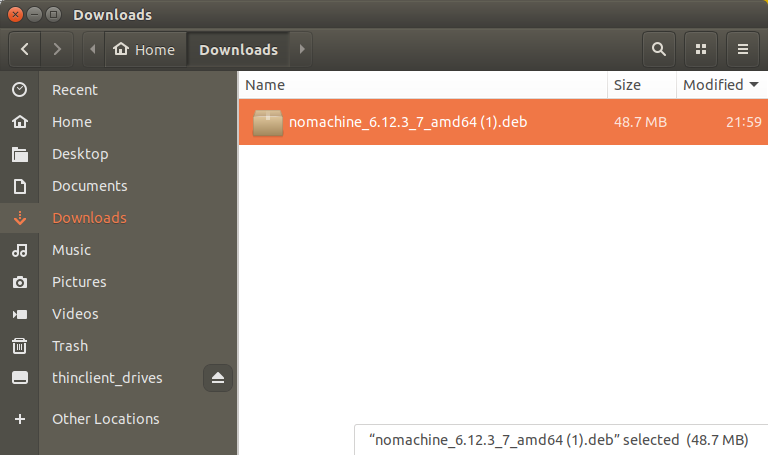This screenshot has width=768, height=455.
Task: Click the Downloads arrow icon in the sidebar
Action: (x=20, y=218)
